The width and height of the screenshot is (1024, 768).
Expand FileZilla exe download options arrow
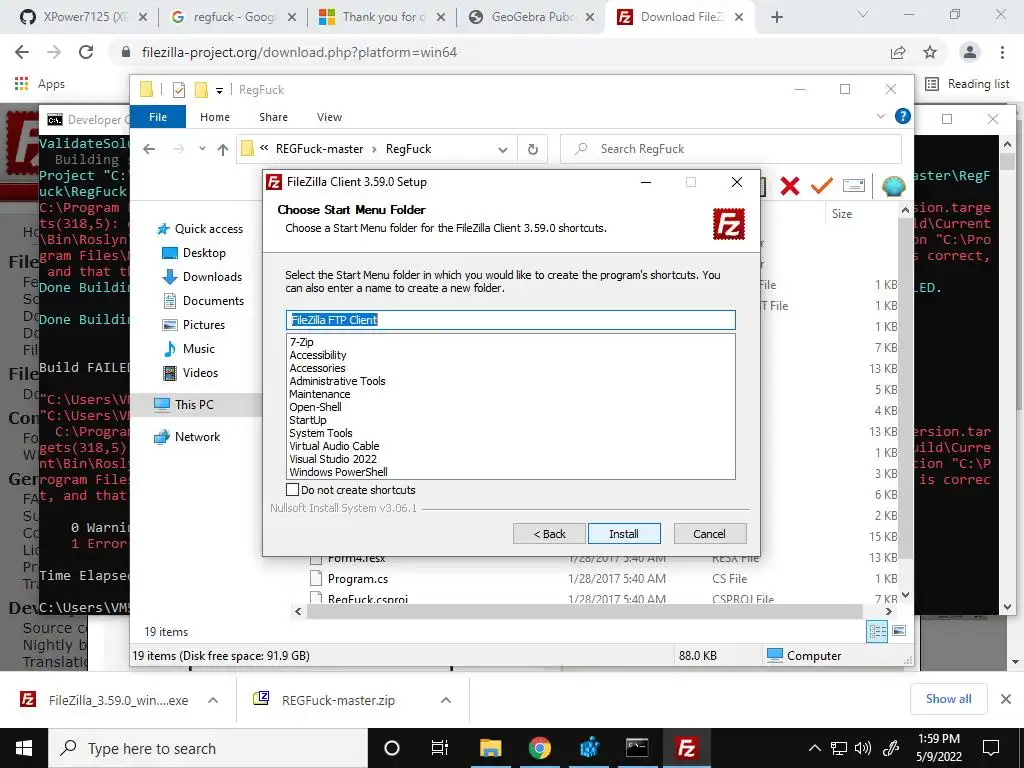click(x=213, y=700)
